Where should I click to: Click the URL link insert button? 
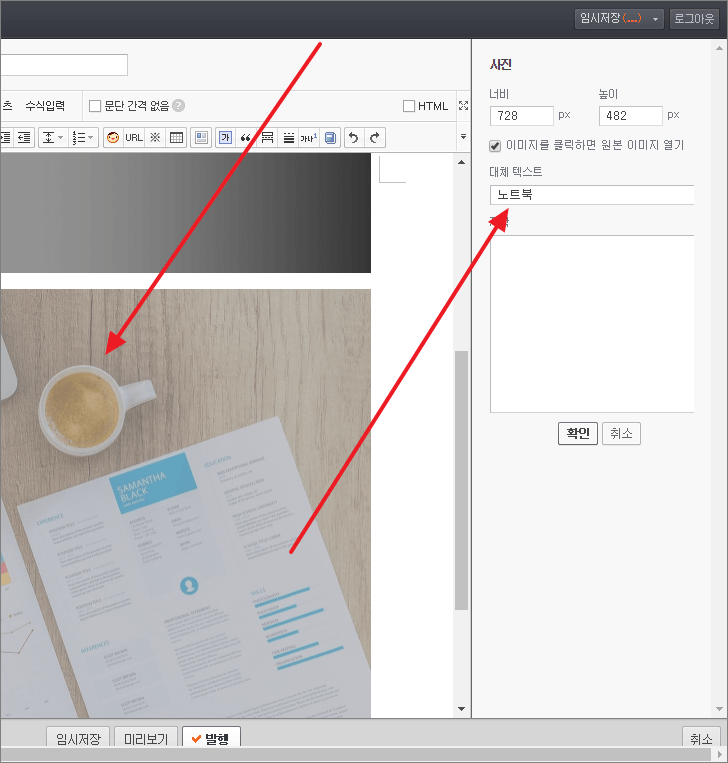point(134,138)
